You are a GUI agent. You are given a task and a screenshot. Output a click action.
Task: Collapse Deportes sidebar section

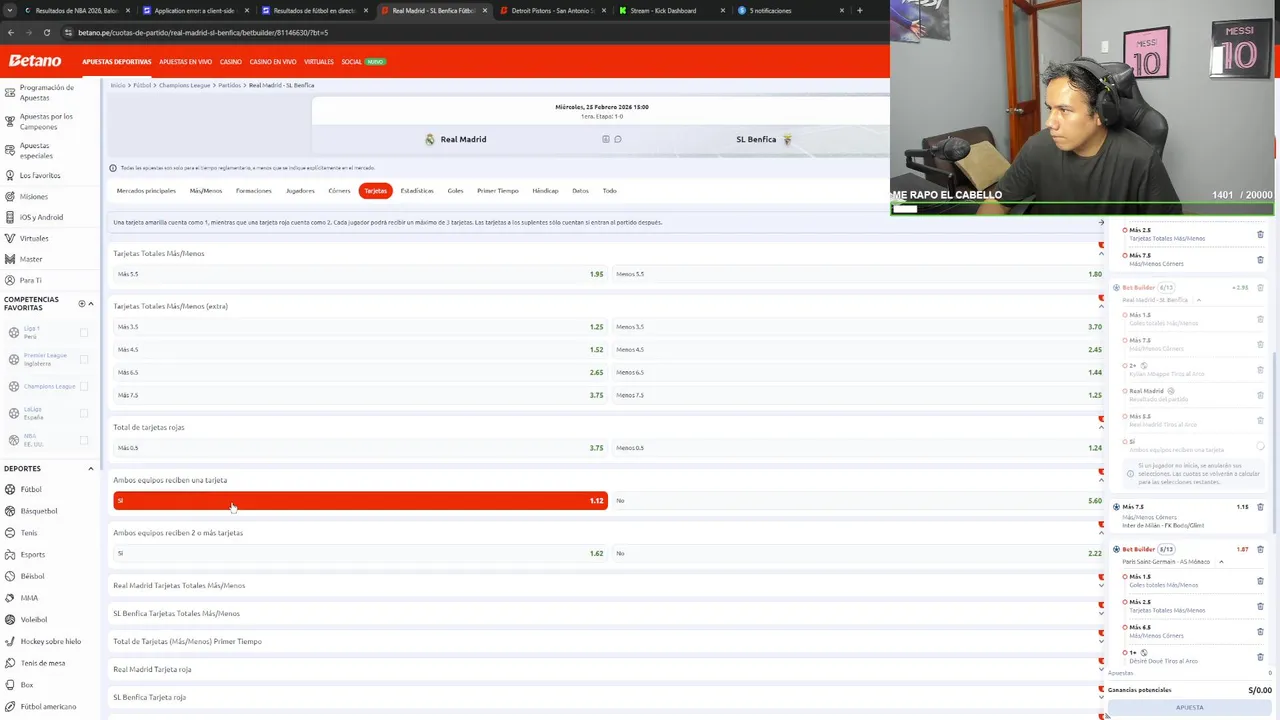click(x=90, y=468)
